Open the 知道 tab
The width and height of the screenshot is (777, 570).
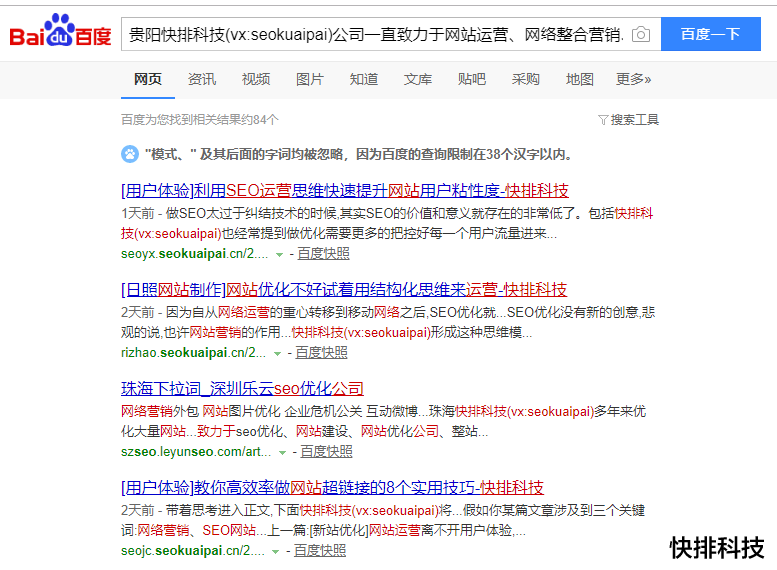[364, 79]
